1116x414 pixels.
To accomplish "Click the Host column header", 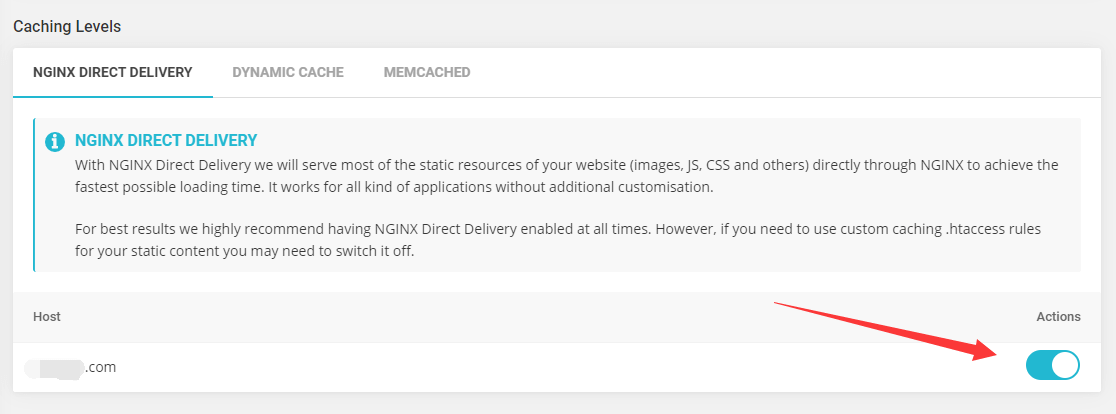I will tap(47, 316).
